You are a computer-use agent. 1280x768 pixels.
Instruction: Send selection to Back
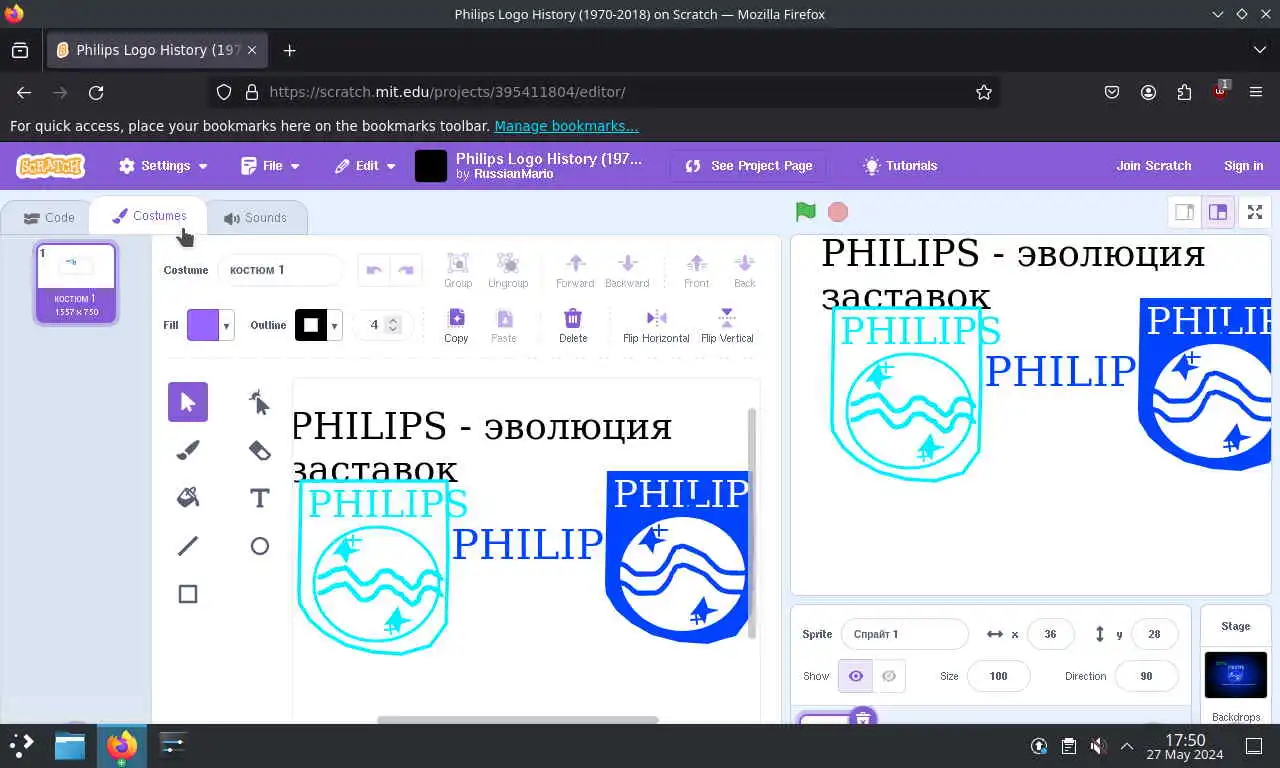point(745,270)
